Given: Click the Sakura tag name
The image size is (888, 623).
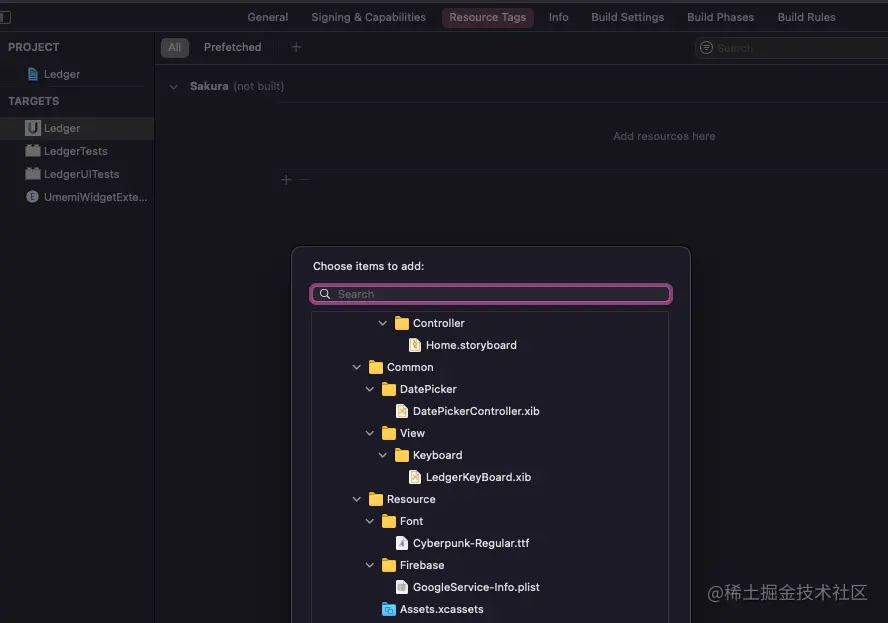Looking at the screenshot, I should click(209, 86).
